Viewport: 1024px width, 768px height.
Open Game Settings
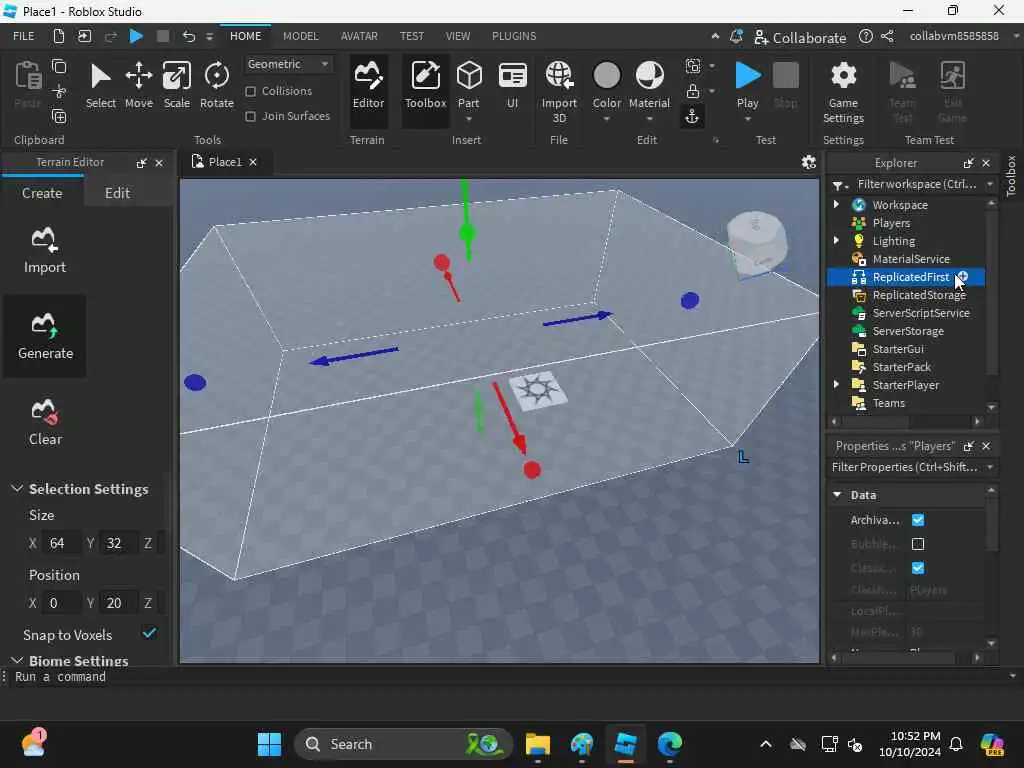(843, 91)
